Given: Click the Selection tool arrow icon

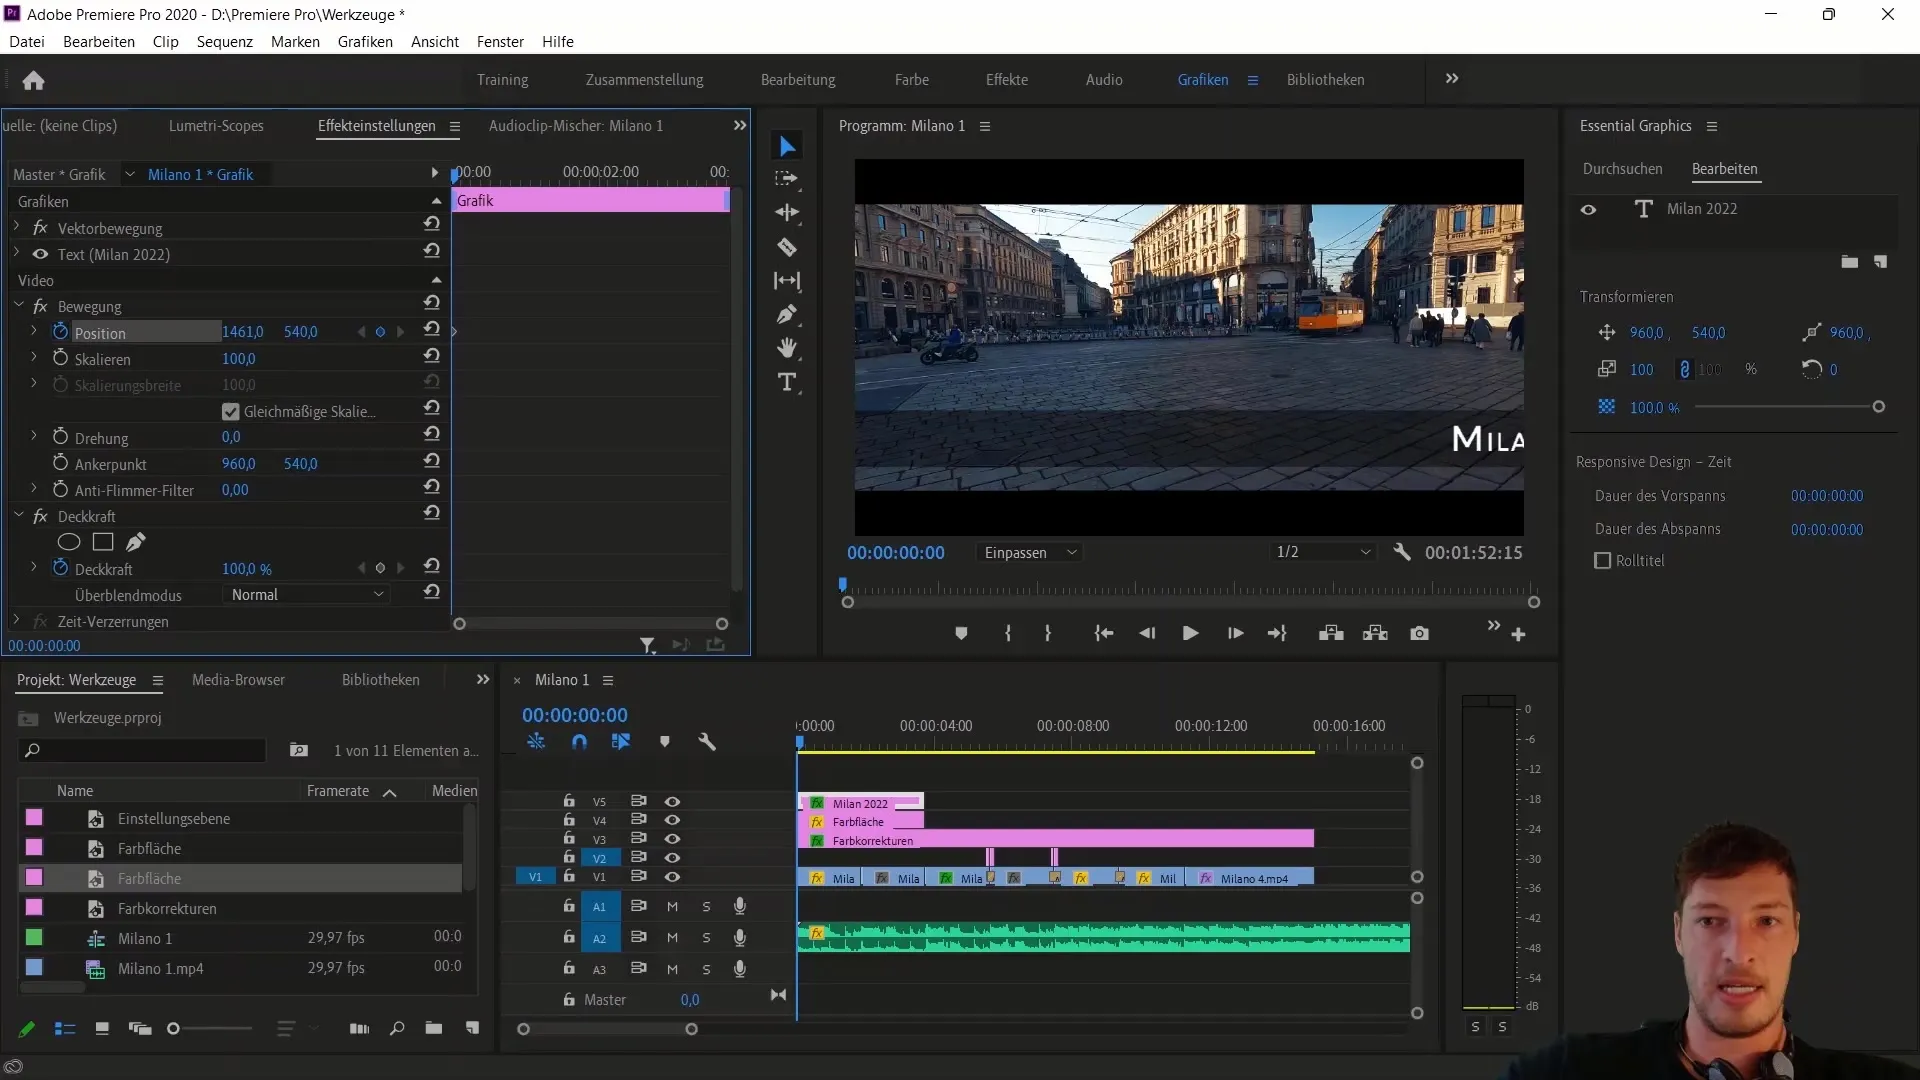Looking at the screenshot, I should coord(787,145).
